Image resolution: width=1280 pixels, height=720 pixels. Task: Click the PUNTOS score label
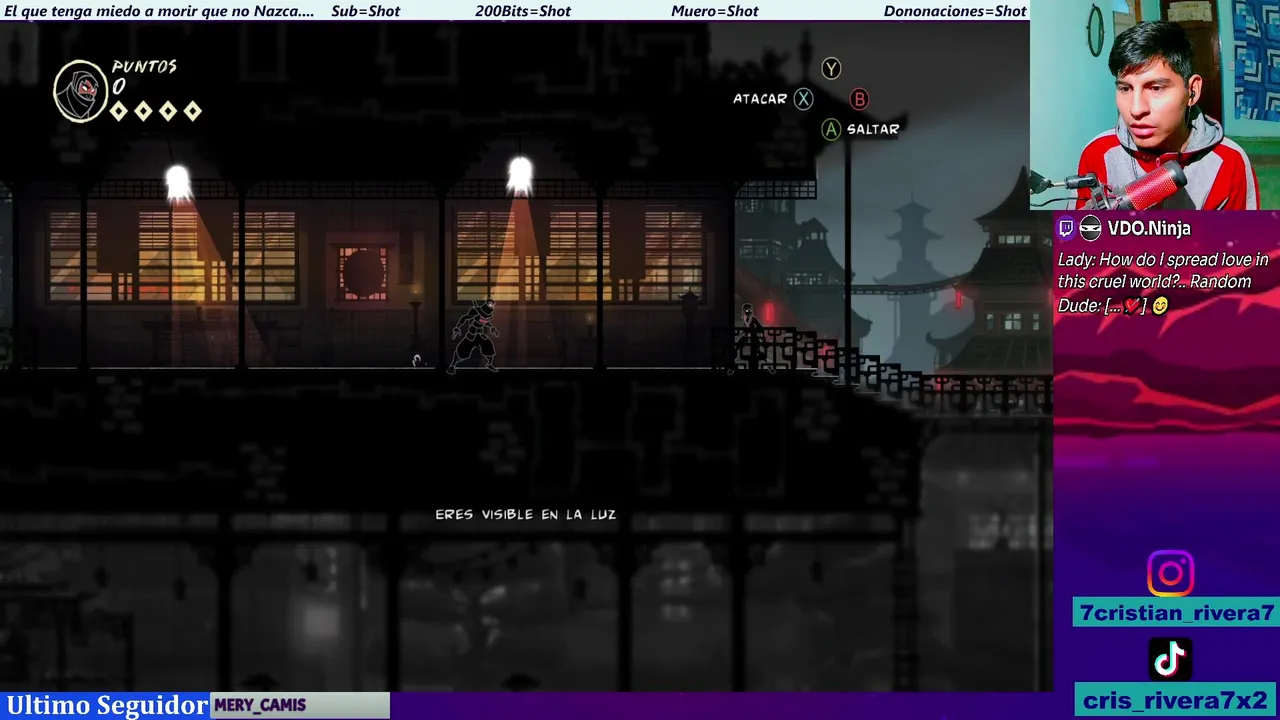click(145, 67)
